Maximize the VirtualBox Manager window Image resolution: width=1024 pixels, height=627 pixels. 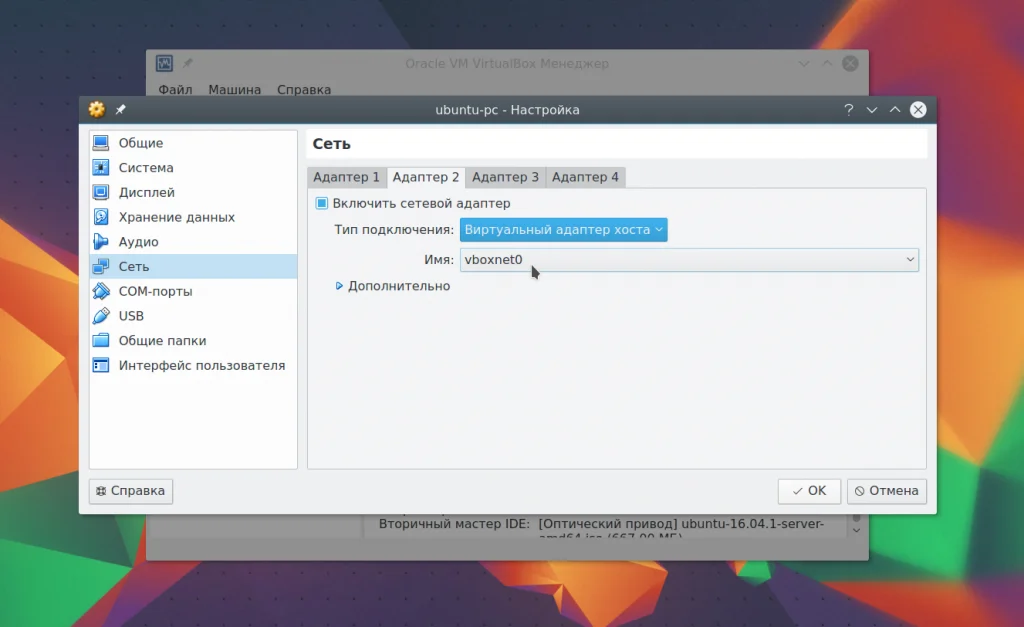827,63
